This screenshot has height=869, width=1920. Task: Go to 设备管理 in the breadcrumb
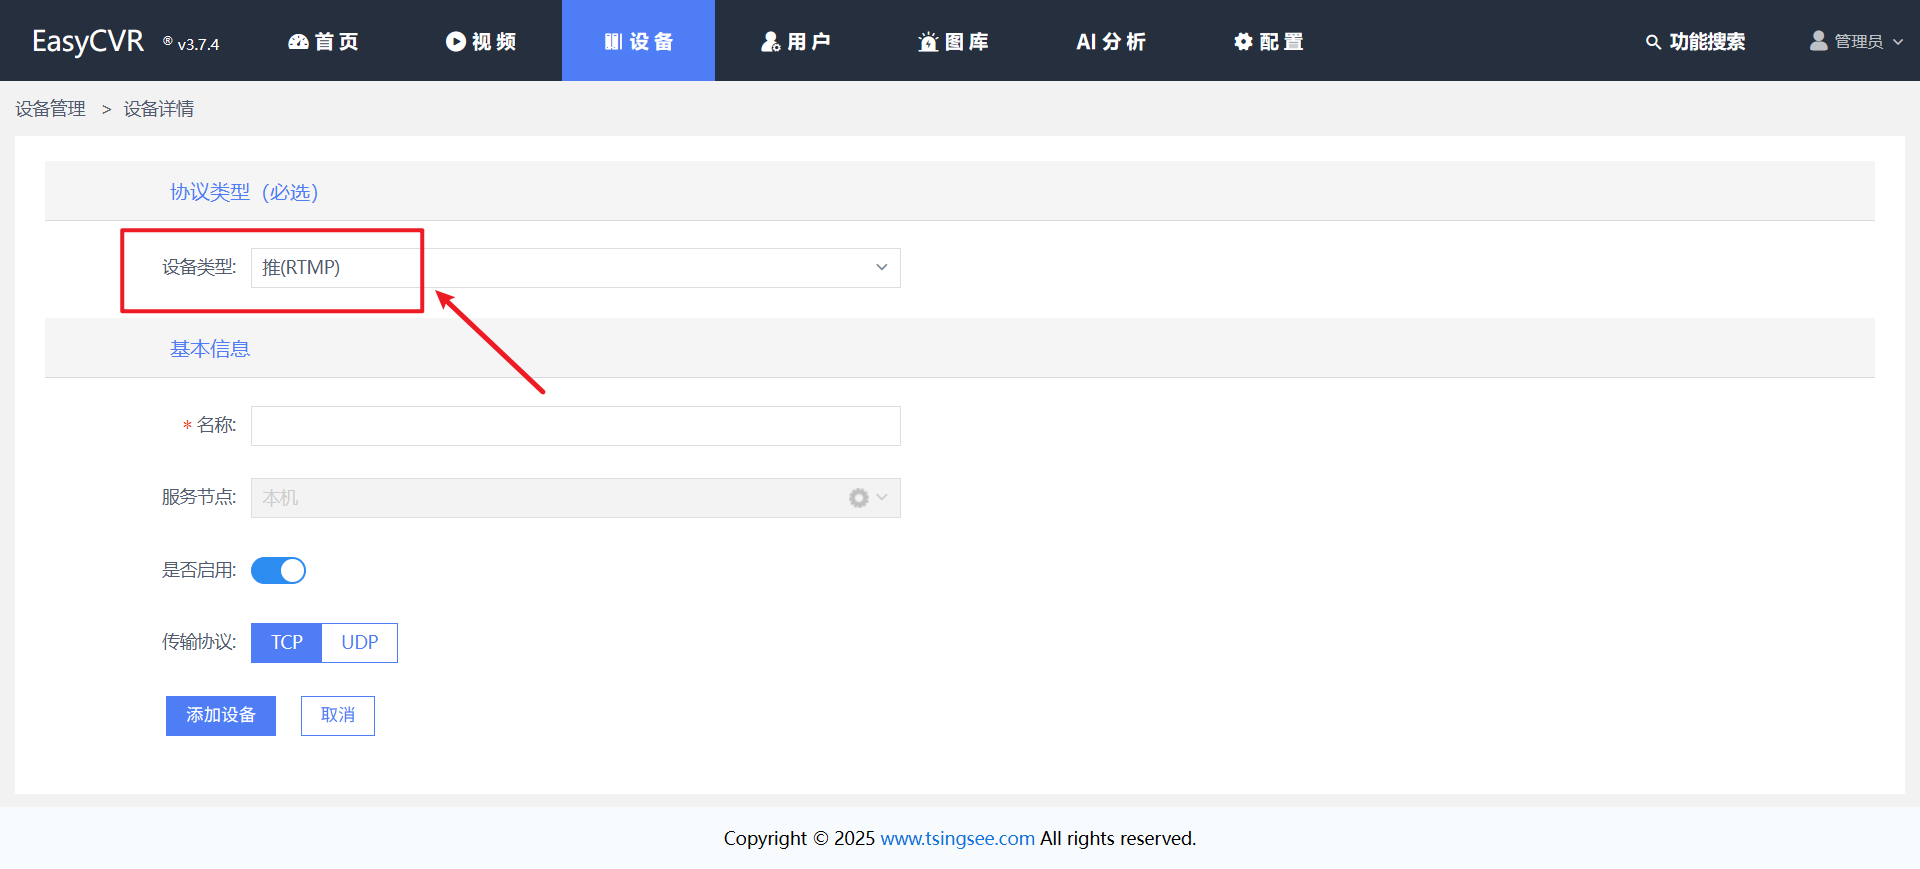coord(51,109)
